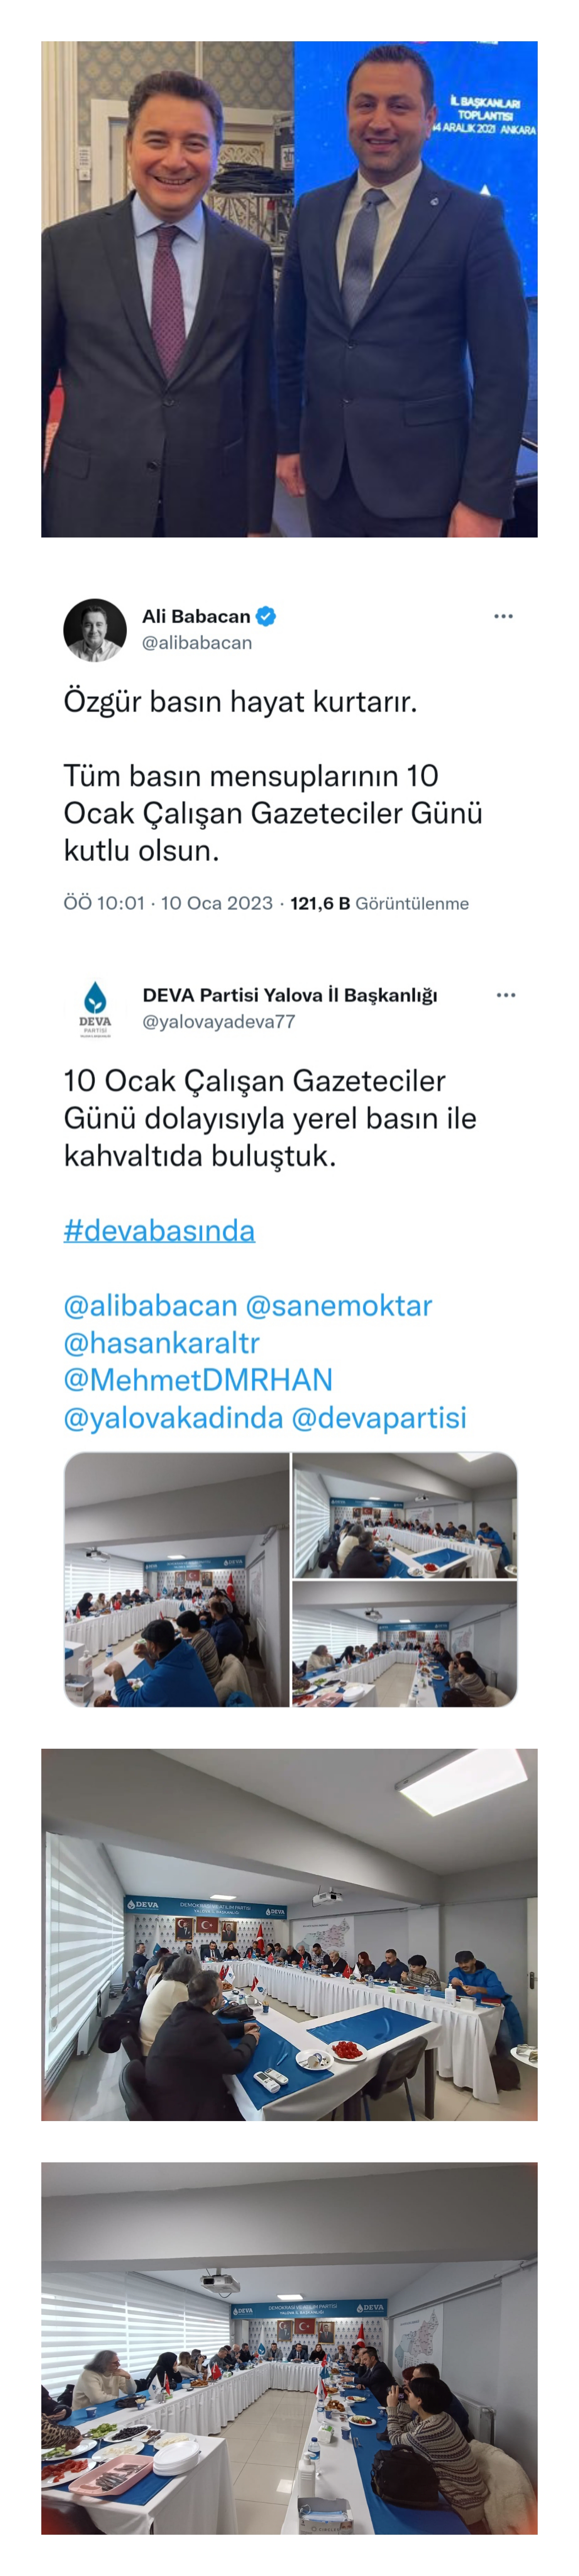Open more options on DEVA Yalova tweet
Screen dimensions: 579x2576
[x=506, y=995]
